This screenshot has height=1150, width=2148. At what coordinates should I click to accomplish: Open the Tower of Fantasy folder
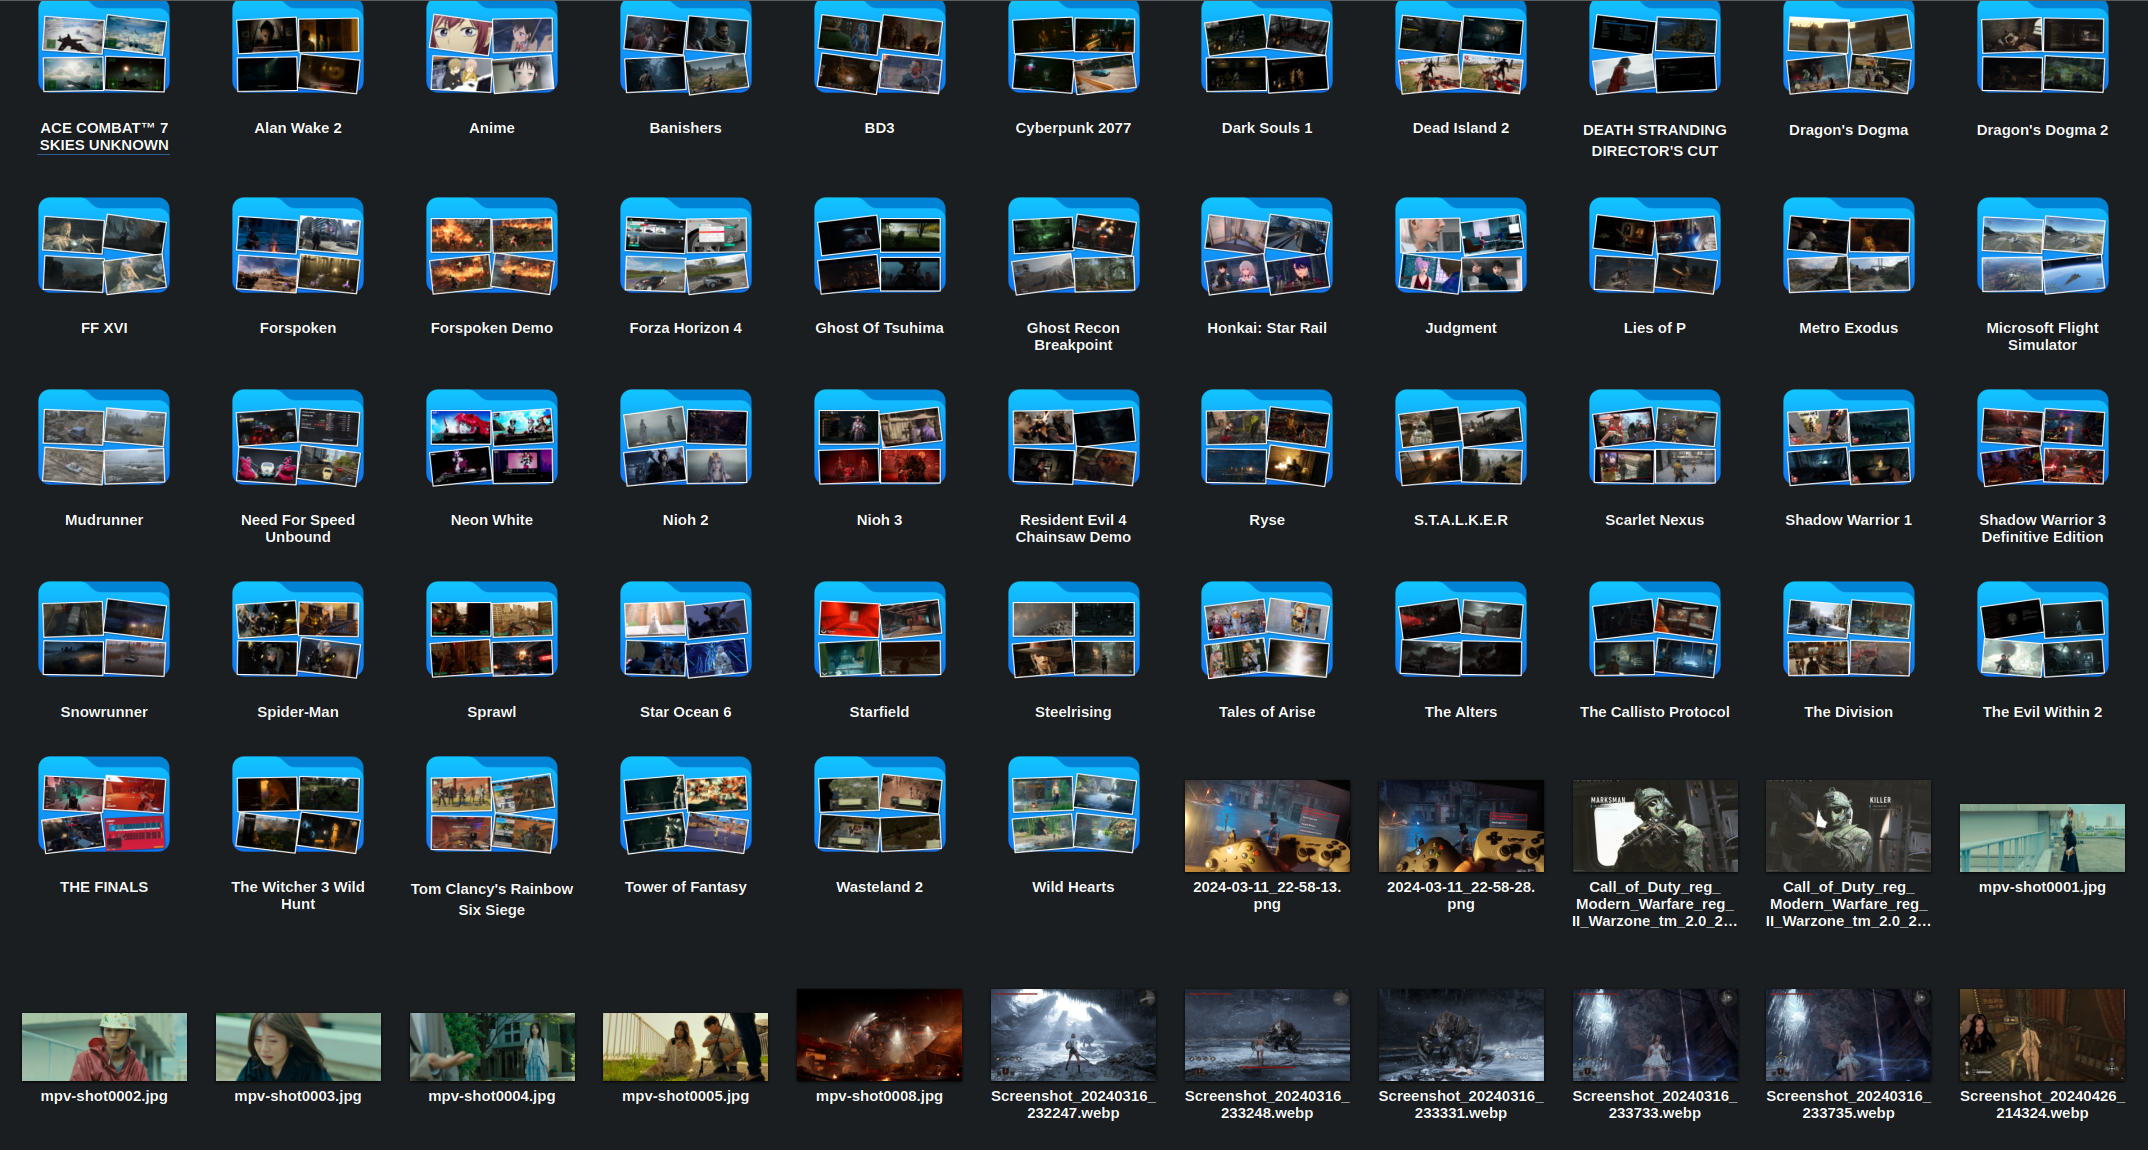[686, 805]
